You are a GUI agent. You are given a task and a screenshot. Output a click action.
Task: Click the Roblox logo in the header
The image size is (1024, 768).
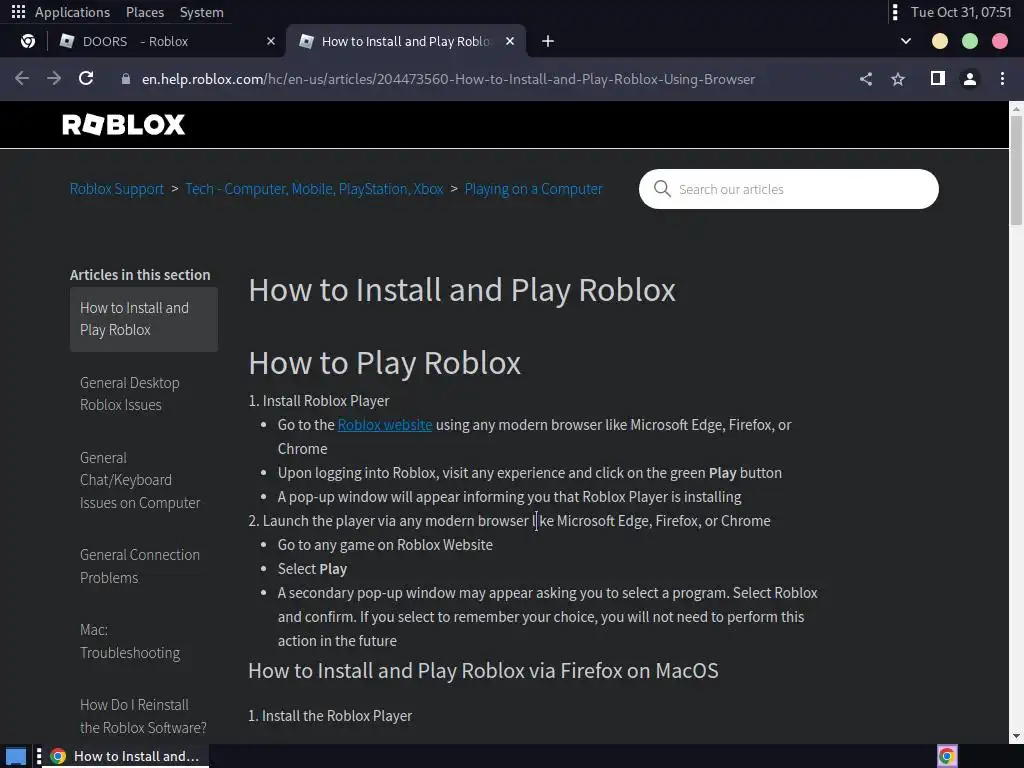[123, 124]
